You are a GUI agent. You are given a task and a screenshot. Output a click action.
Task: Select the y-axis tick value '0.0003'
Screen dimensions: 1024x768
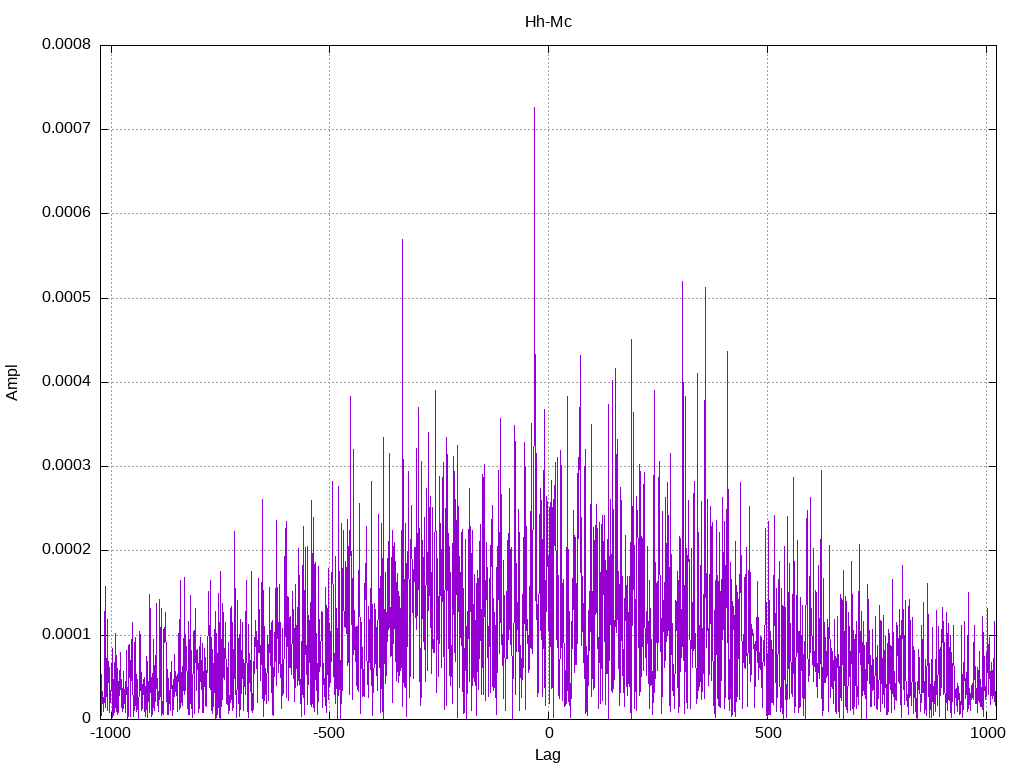click(x=66, y=466)
